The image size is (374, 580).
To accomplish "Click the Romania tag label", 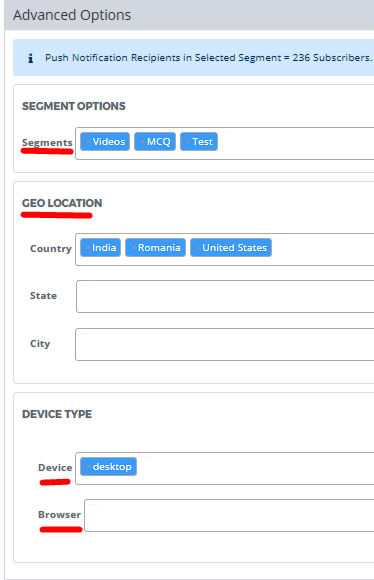I will pyautogui.click(x=159, y=248).
